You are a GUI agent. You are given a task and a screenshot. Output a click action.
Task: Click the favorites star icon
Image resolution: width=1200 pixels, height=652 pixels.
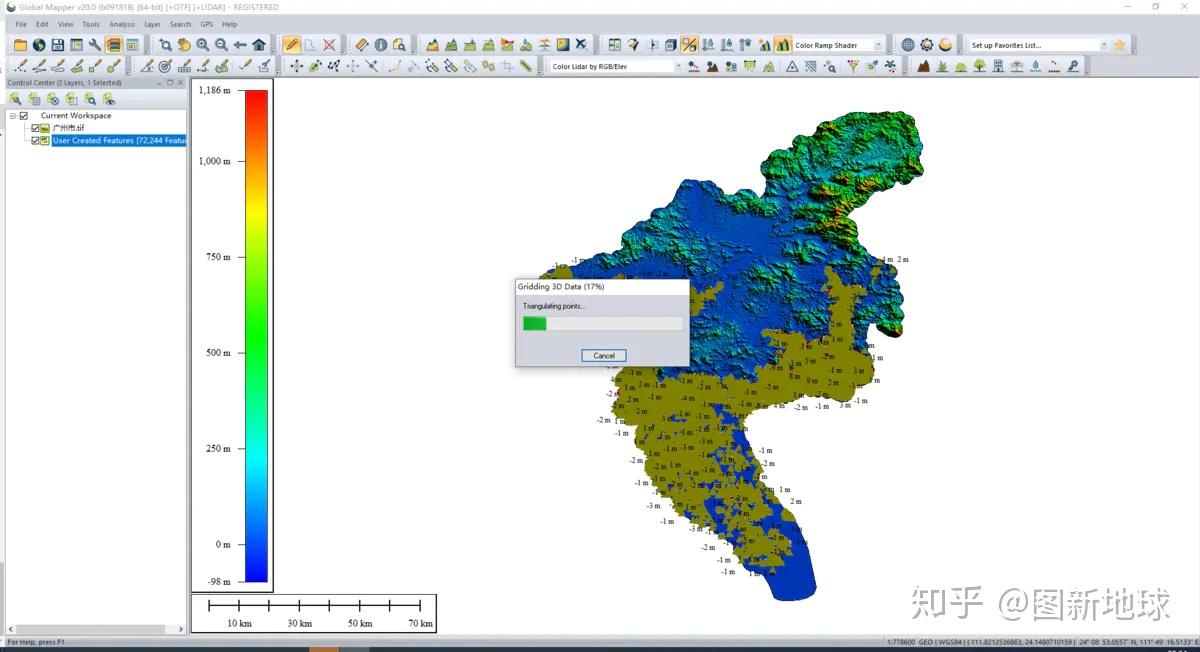1119,45
